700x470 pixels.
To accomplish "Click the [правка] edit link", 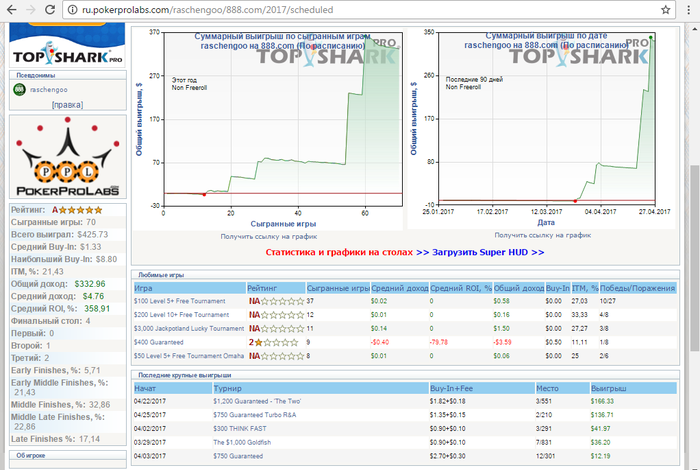I will tap(67, 105).
